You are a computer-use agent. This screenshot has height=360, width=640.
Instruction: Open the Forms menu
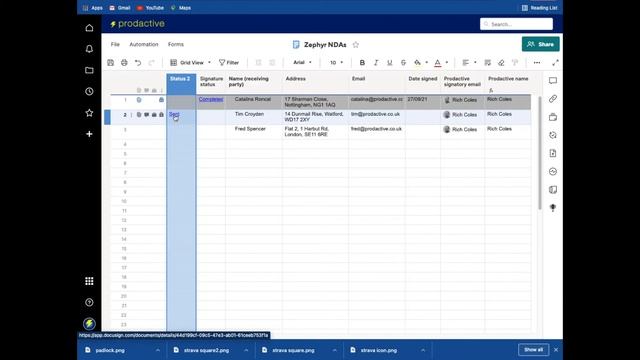tap(176, 44)
